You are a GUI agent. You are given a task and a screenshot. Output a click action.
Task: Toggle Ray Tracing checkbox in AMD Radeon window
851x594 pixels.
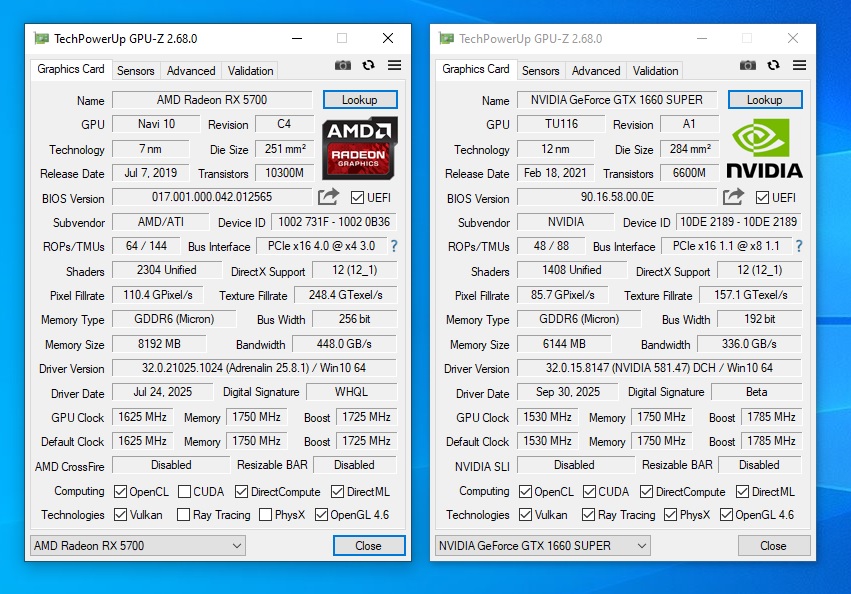[183, 514]
